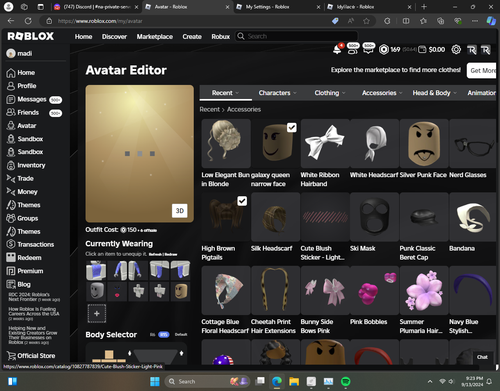Click the Get More button

482,70
